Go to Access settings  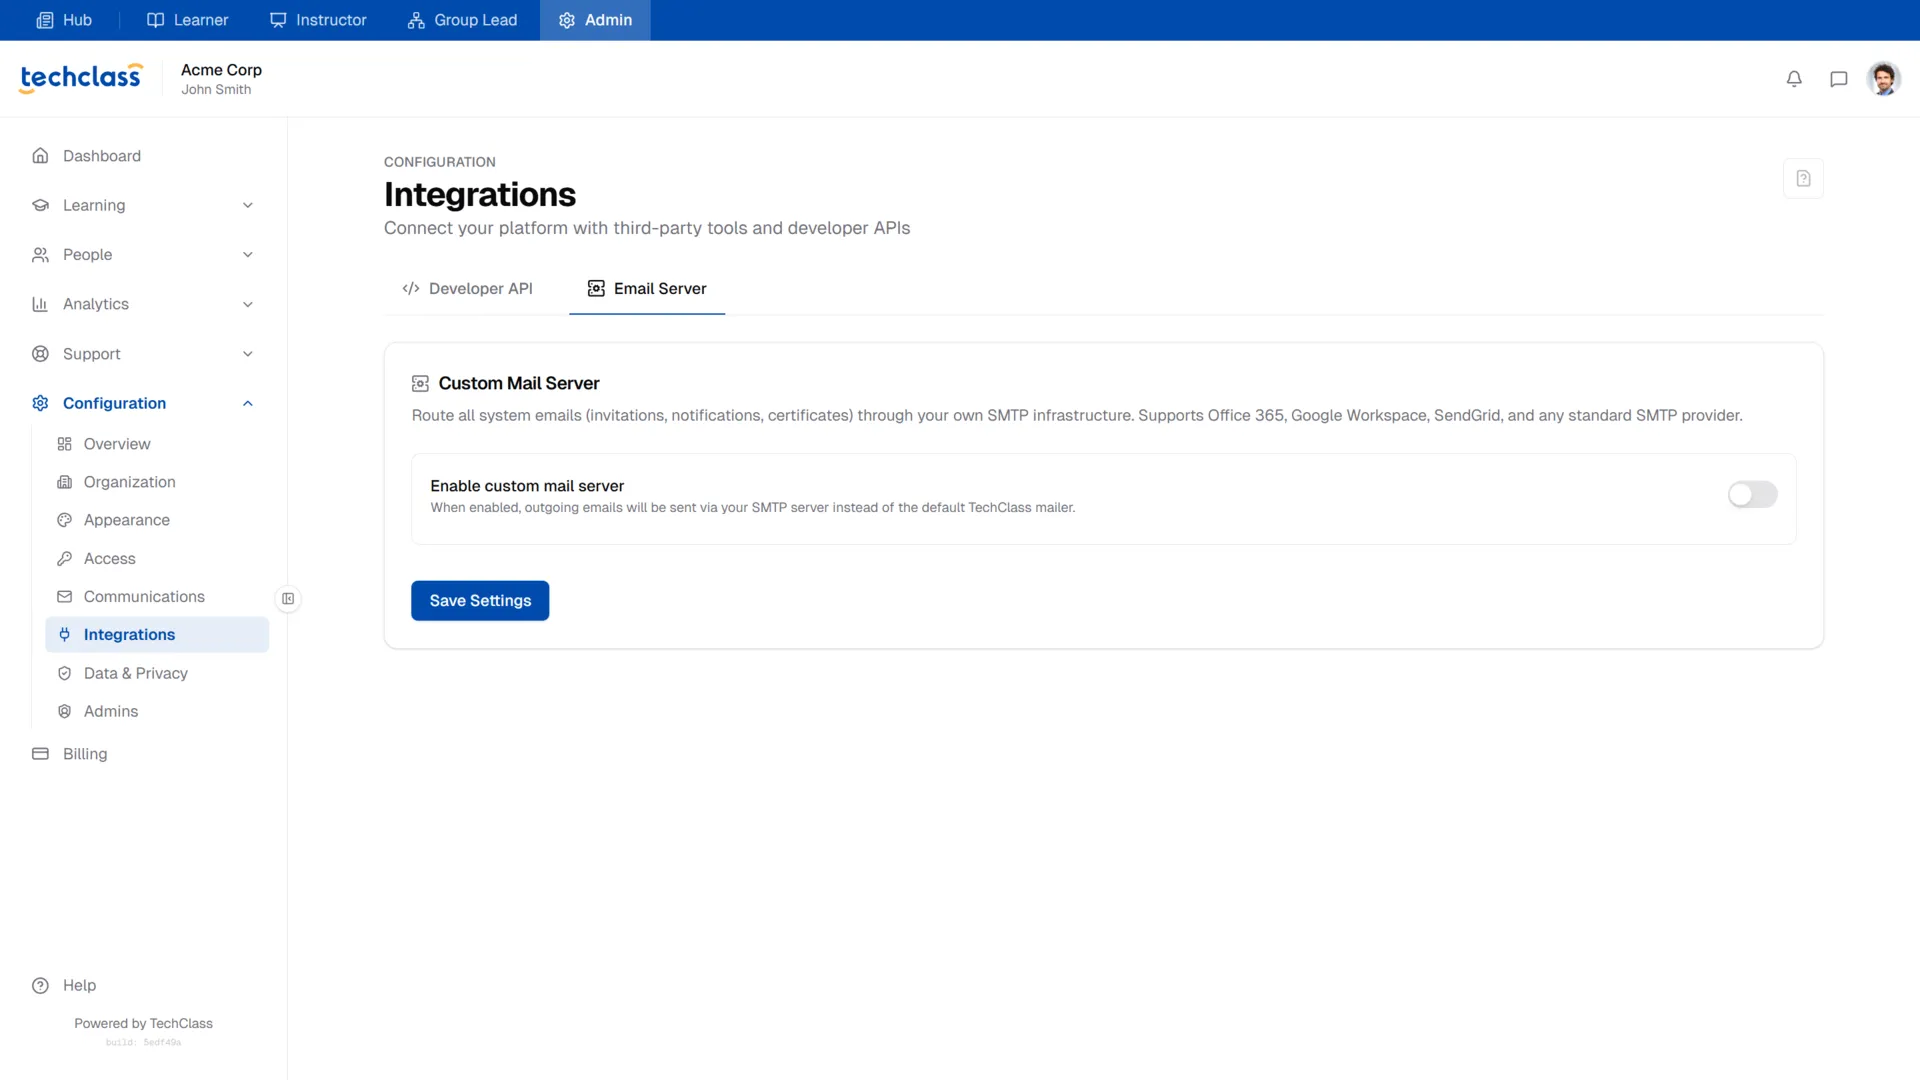[x=157, y=559]
